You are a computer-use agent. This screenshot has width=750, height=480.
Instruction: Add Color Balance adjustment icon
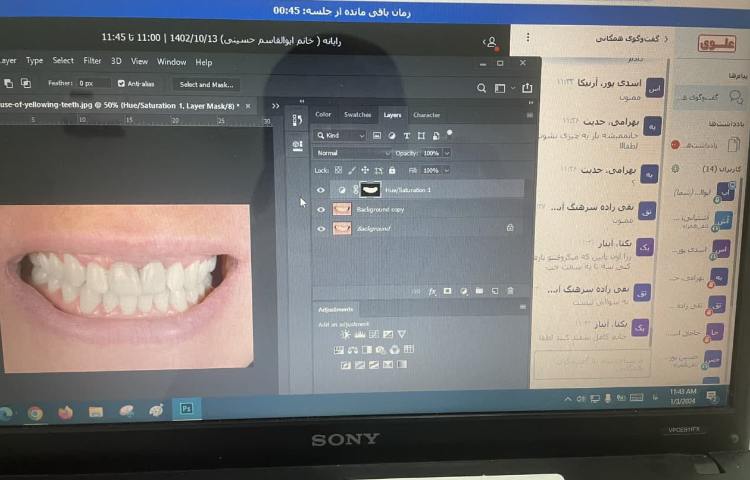(353, 350)
